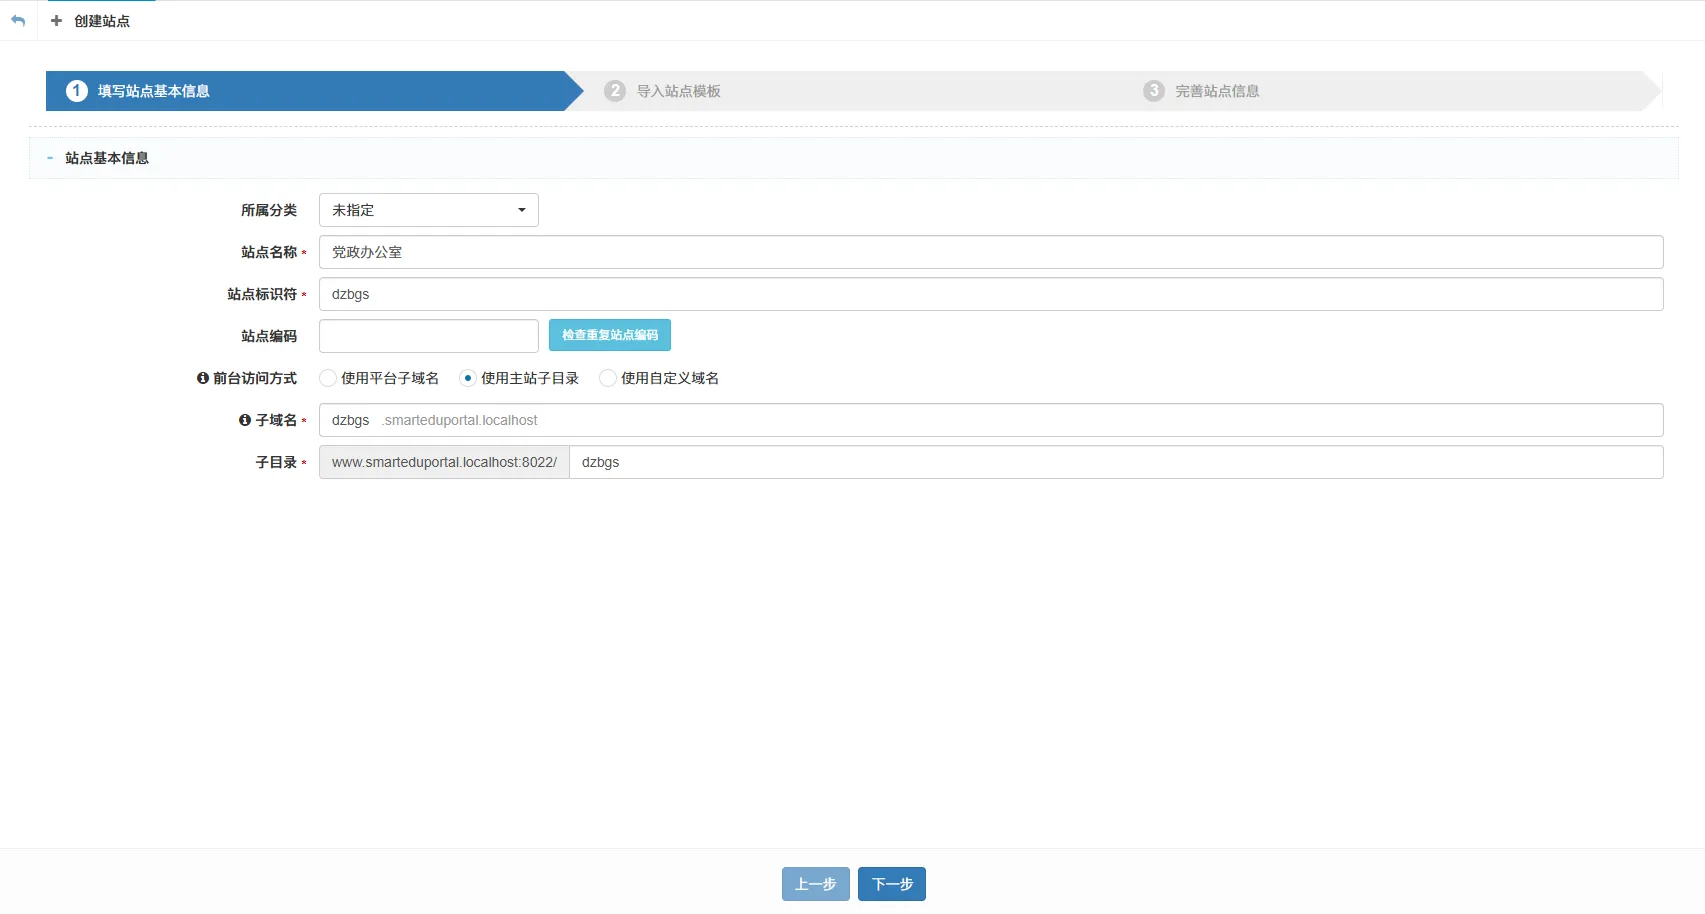The width and height of the screenshot is (1705, 914).
Task: Go to 完善站点信息 step
Action: 1217,91
